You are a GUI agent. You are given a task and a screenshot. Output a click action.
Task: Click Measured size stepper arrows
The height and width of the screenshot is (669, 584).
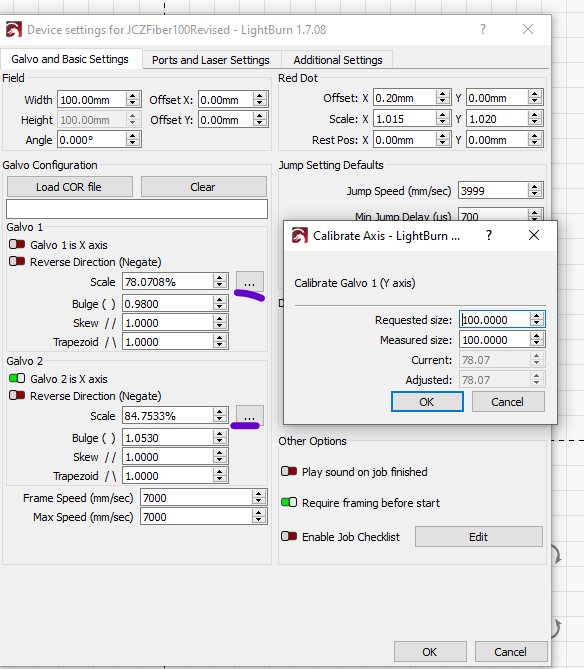pyautogui.click(x=537, y=339)
